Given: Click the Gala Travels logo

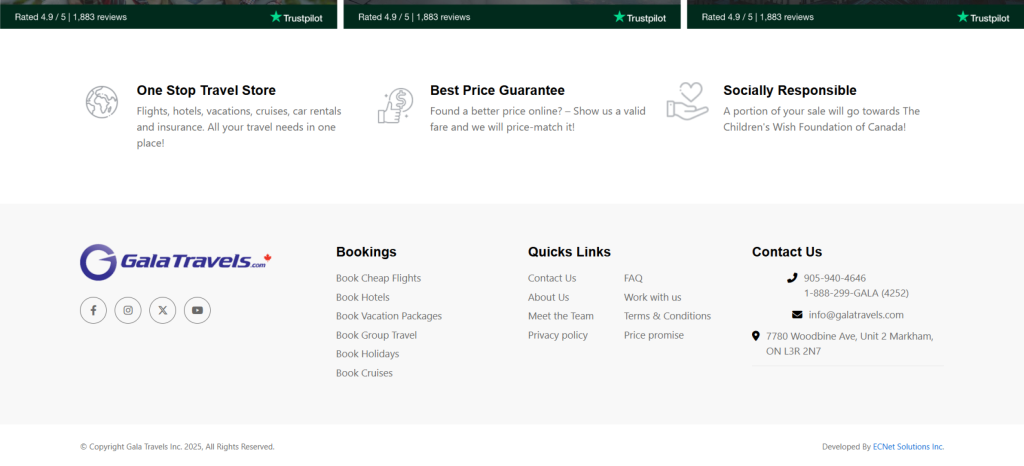Looking at the screenshot, I should point(176,262).
